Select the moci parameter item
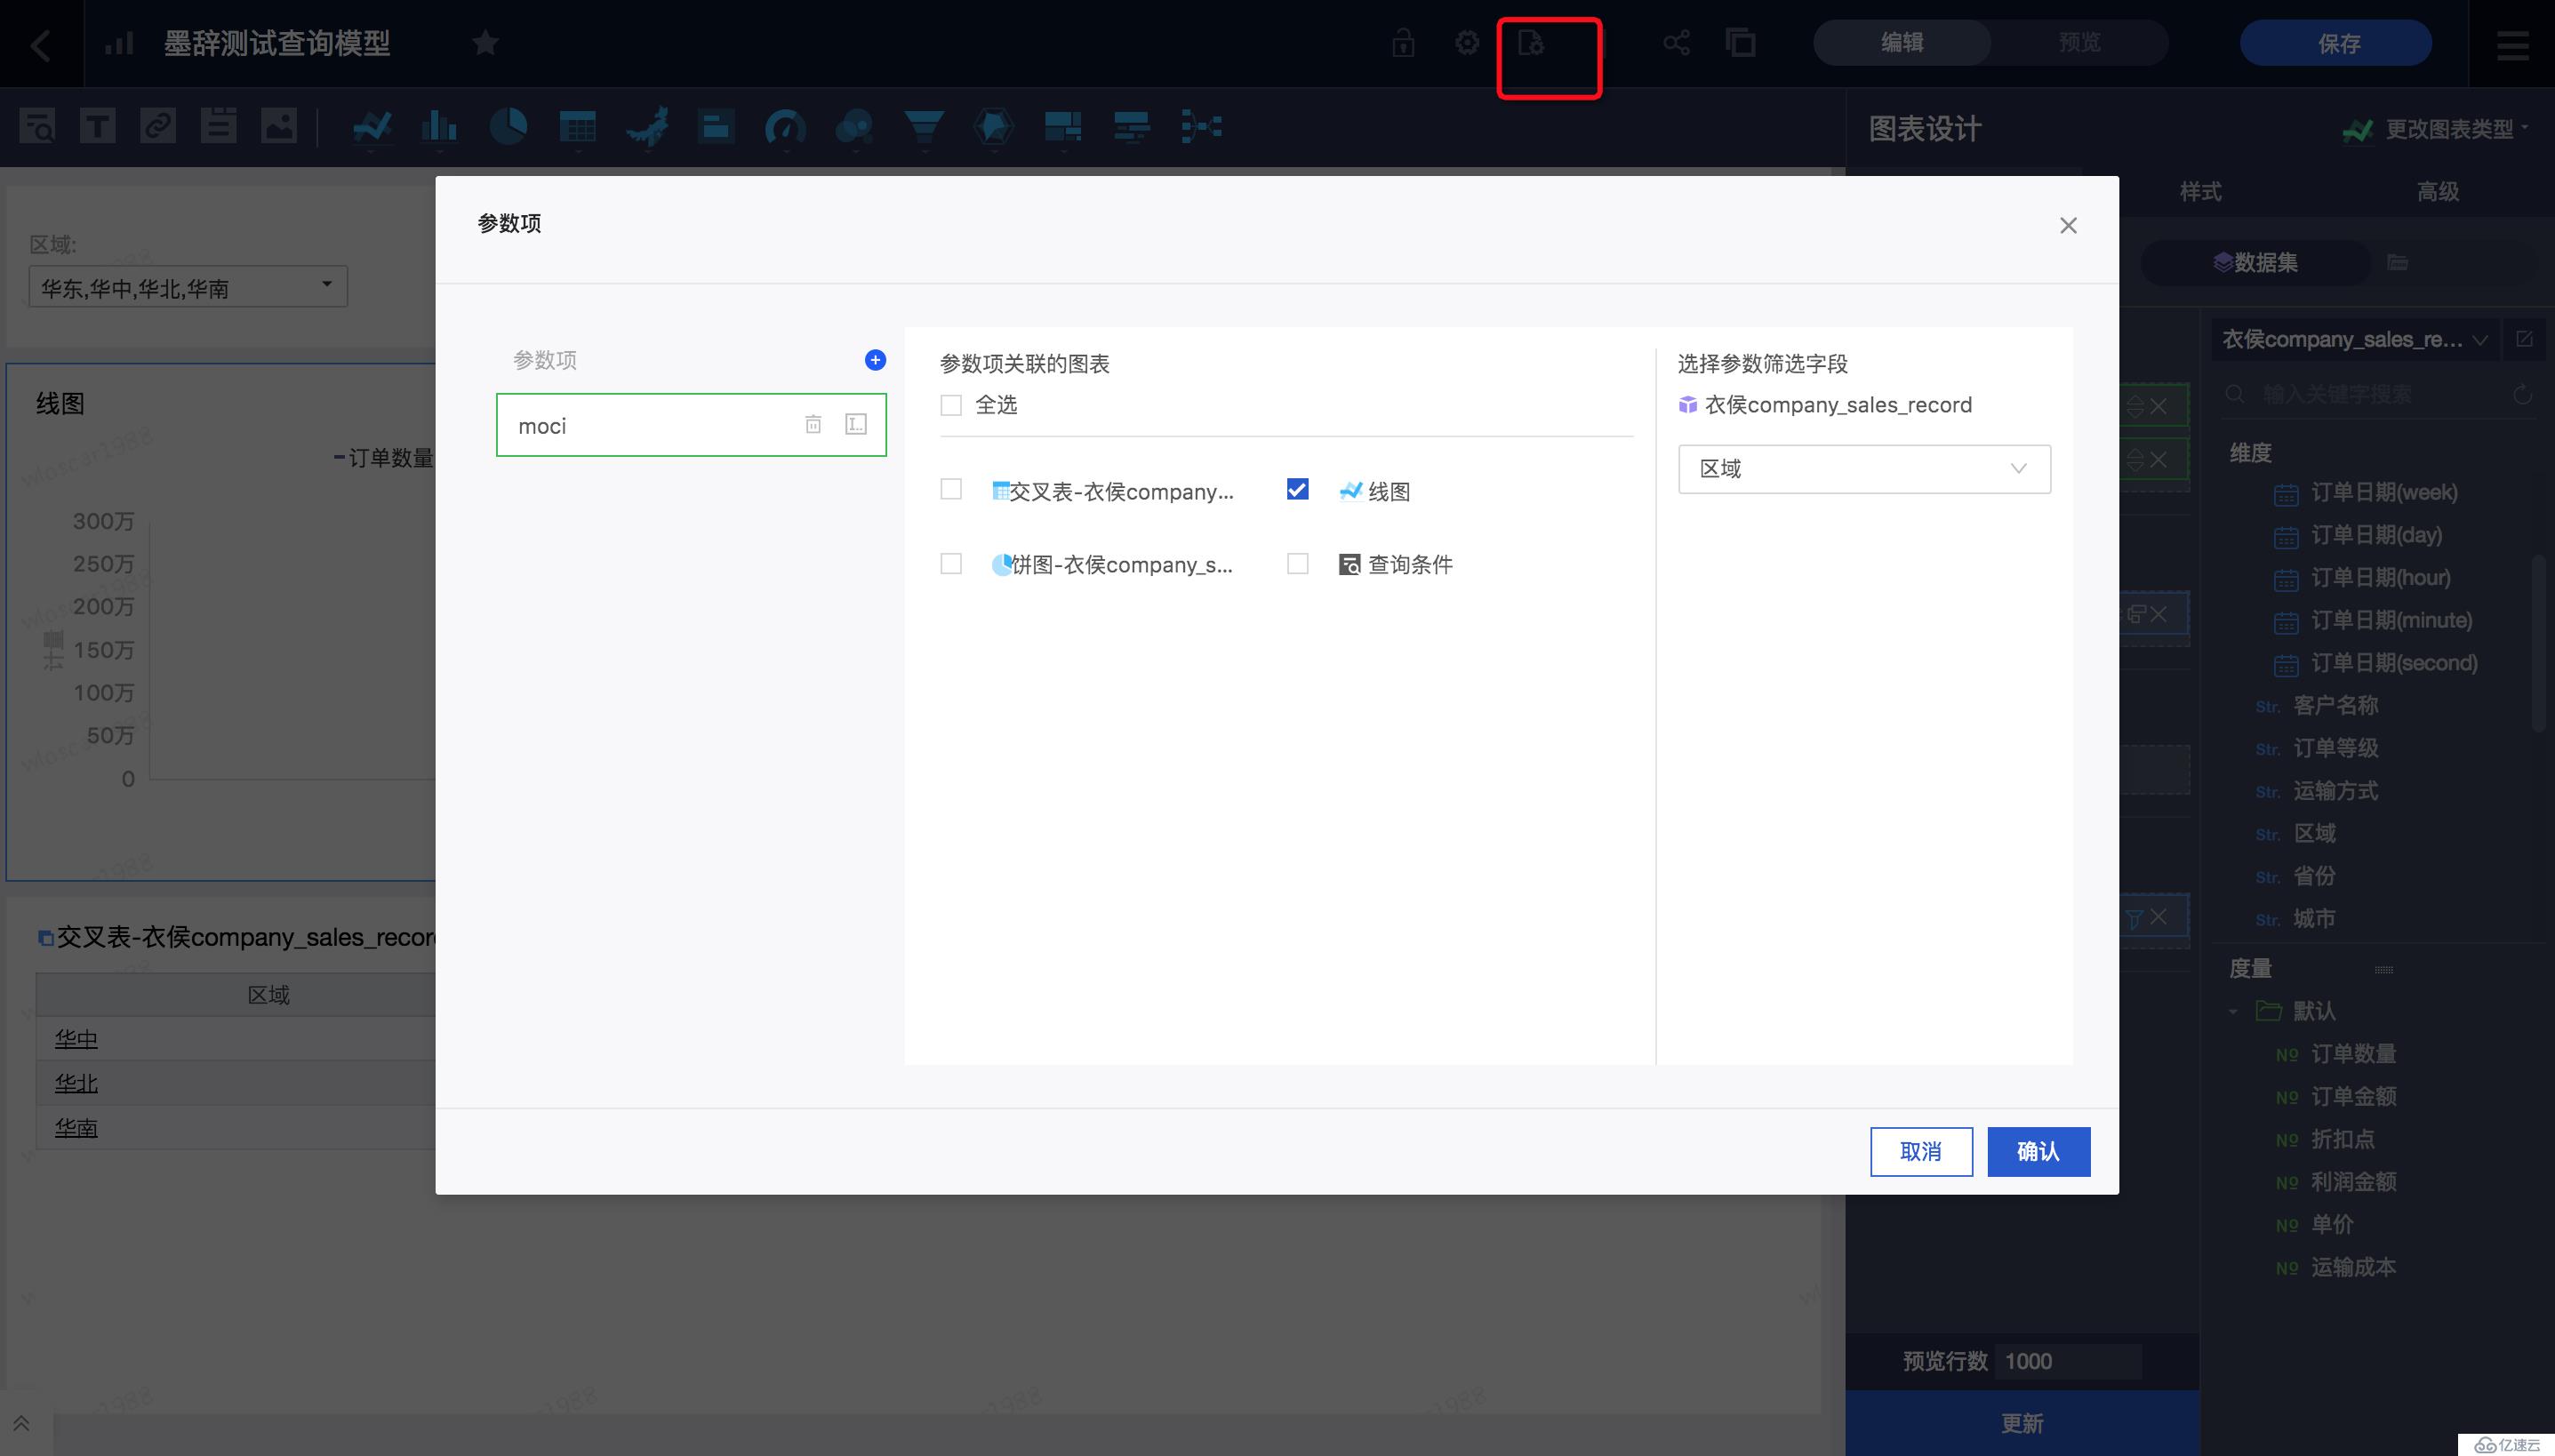 (x=691, y=425)
